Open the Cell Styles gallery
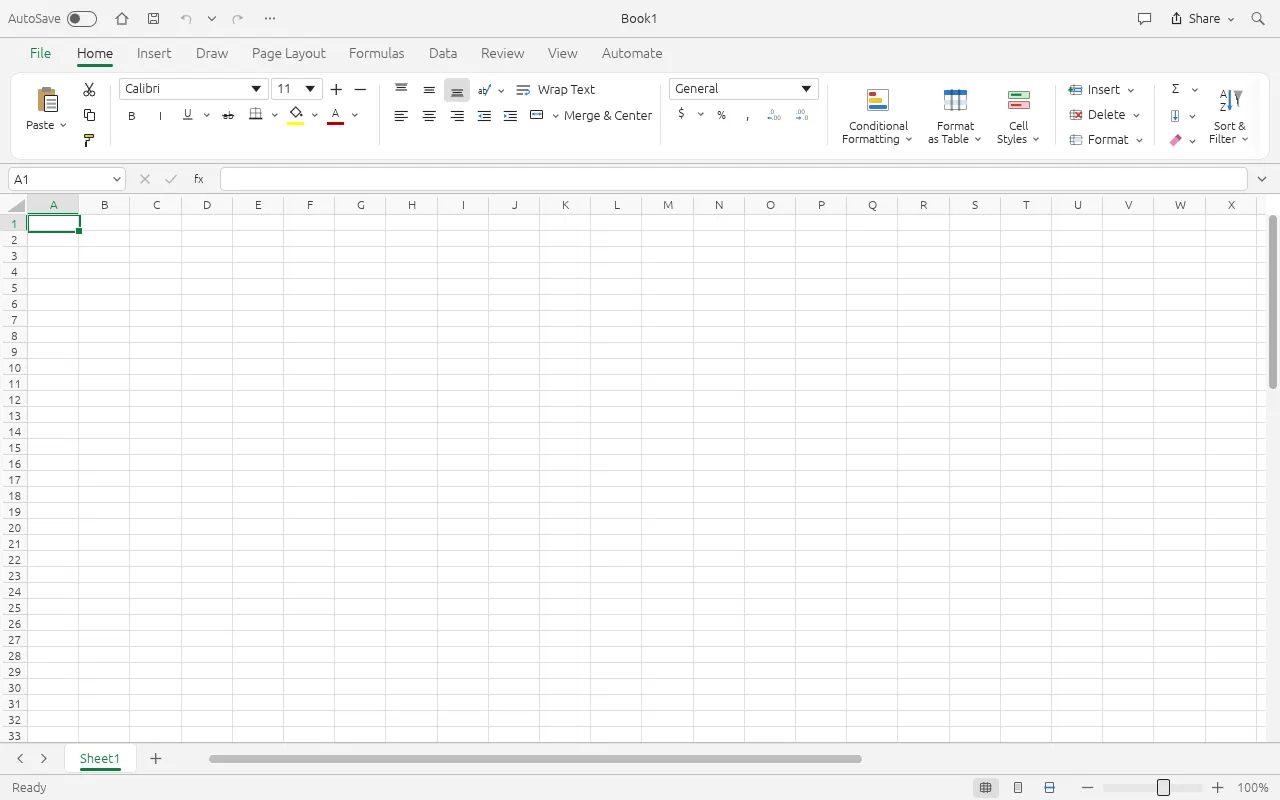The width and height of the screenshot is (1280, 800). coord(1019,117)
